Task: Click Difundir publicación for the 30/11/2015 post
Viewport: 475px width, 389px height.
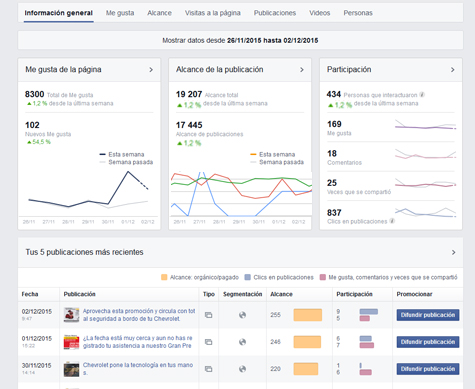Action: 428,369
